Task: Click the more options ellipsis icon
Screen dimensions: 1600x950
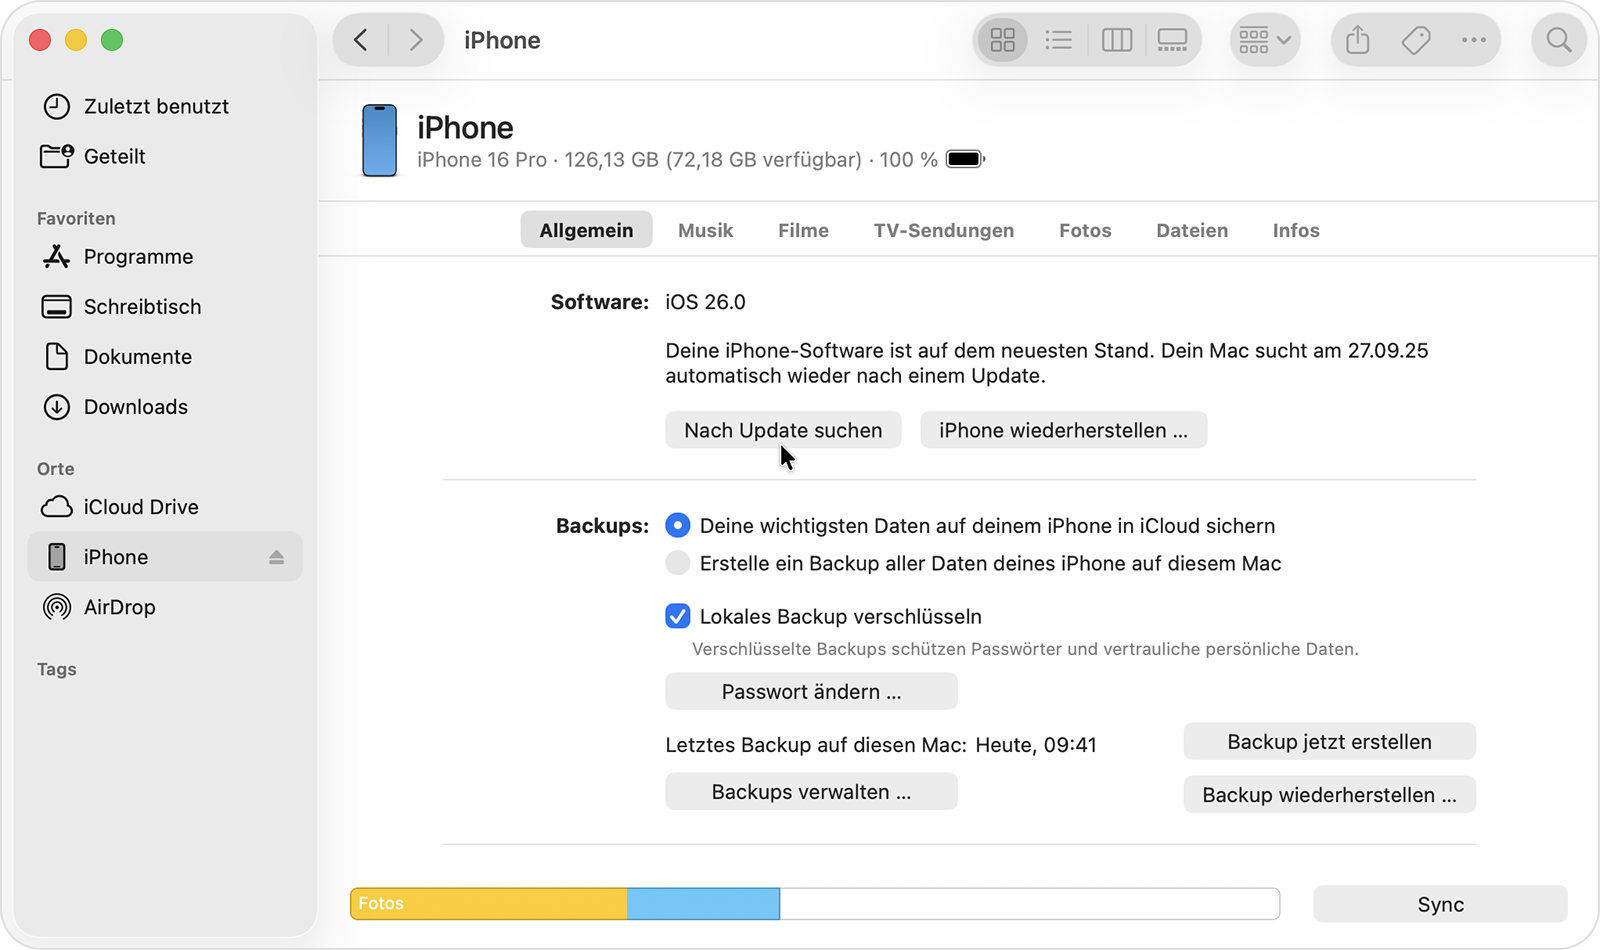Action: [1473, 40]
